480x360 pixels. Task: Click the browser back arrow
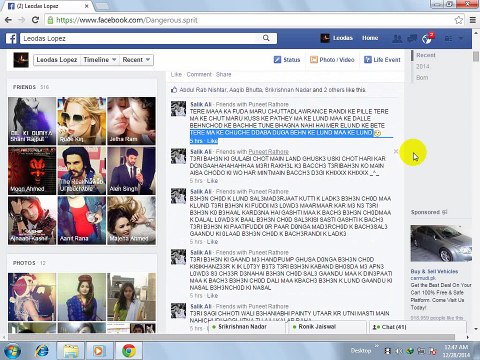9,20
